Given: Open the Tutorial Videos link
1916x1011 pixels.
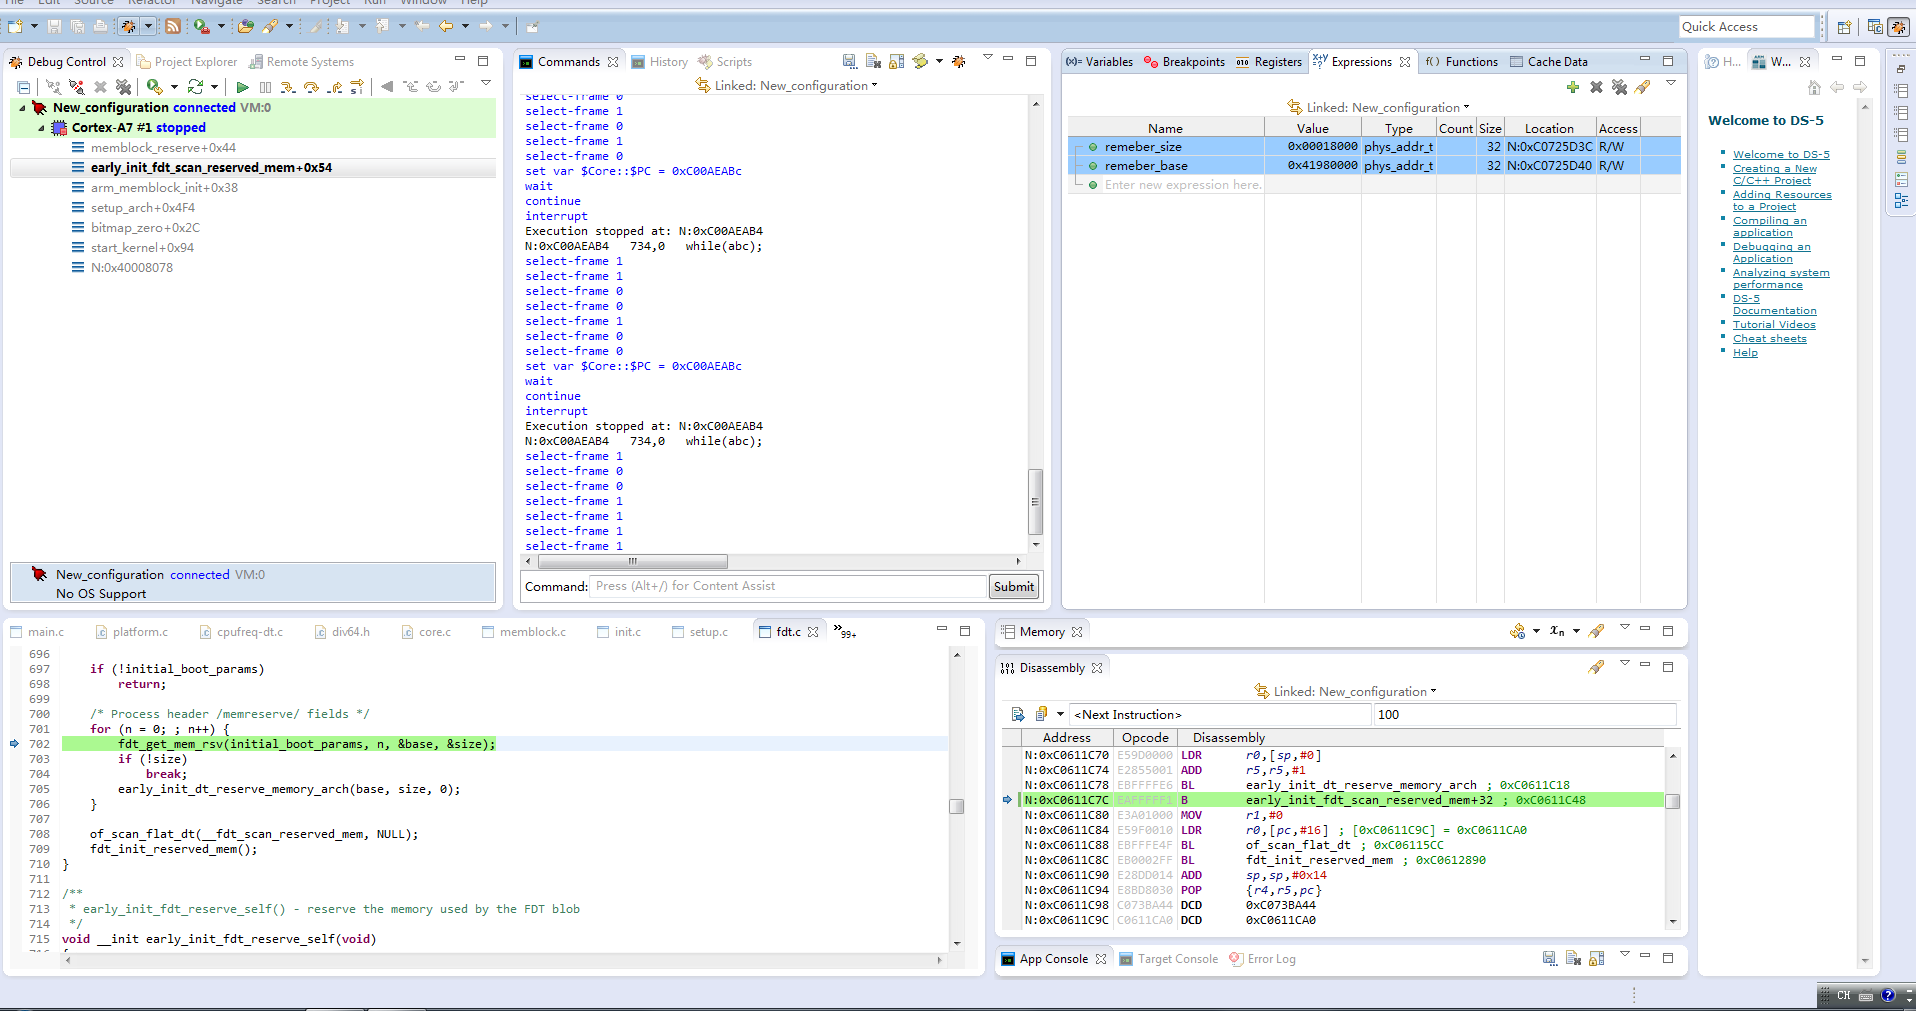Looking at the screenshot, I should click(1773, 325).
